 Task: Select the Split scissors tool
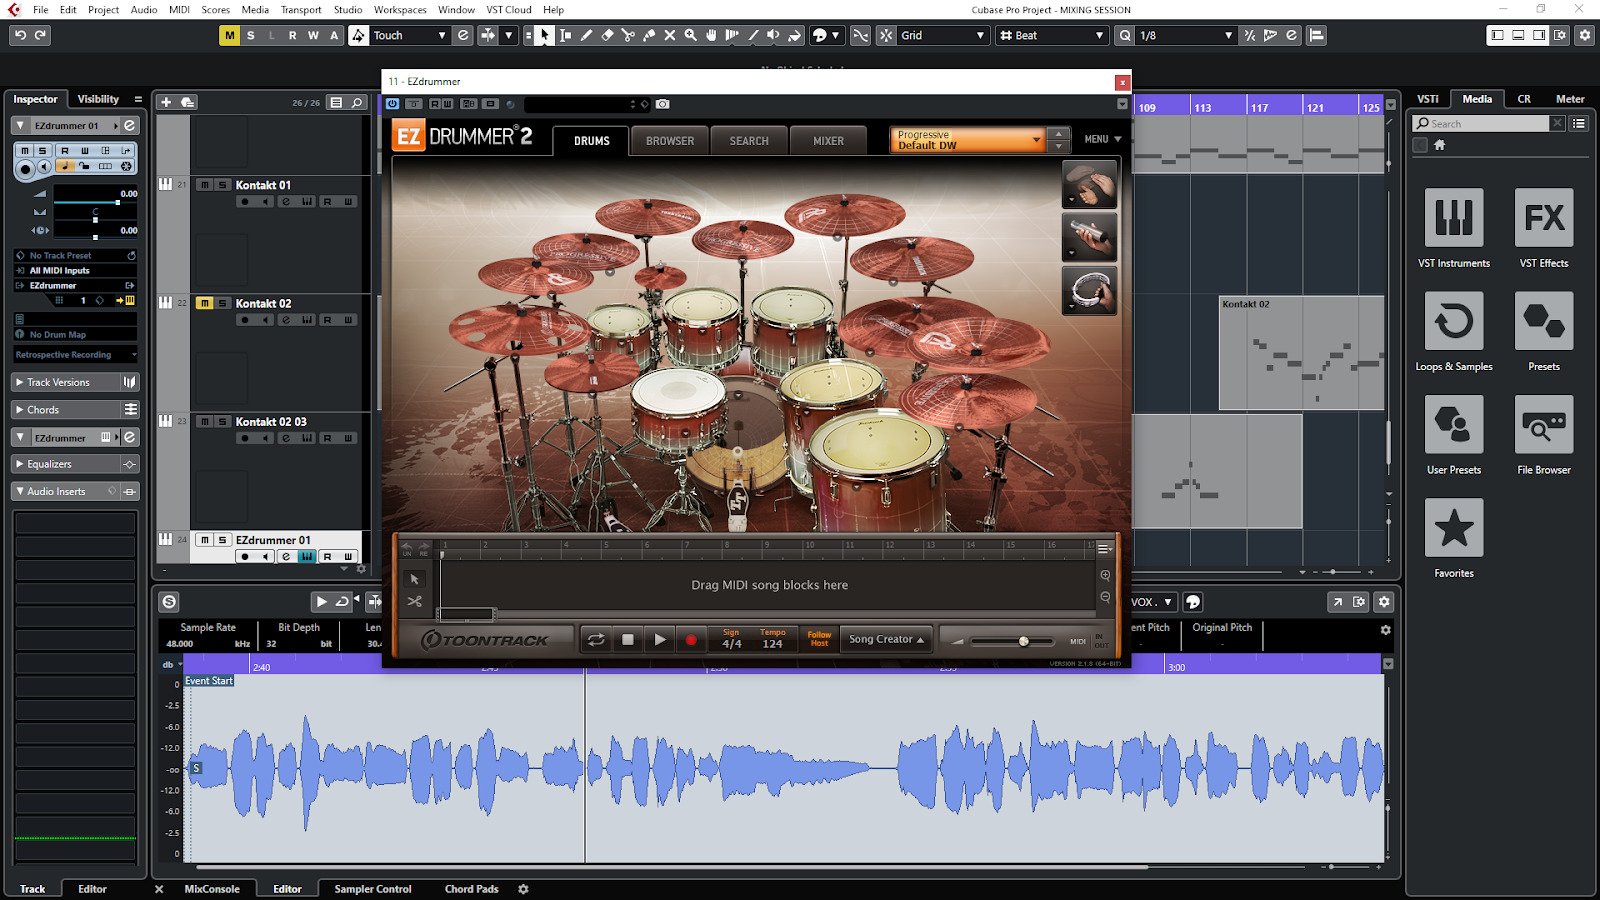click(x=628, y=35)
